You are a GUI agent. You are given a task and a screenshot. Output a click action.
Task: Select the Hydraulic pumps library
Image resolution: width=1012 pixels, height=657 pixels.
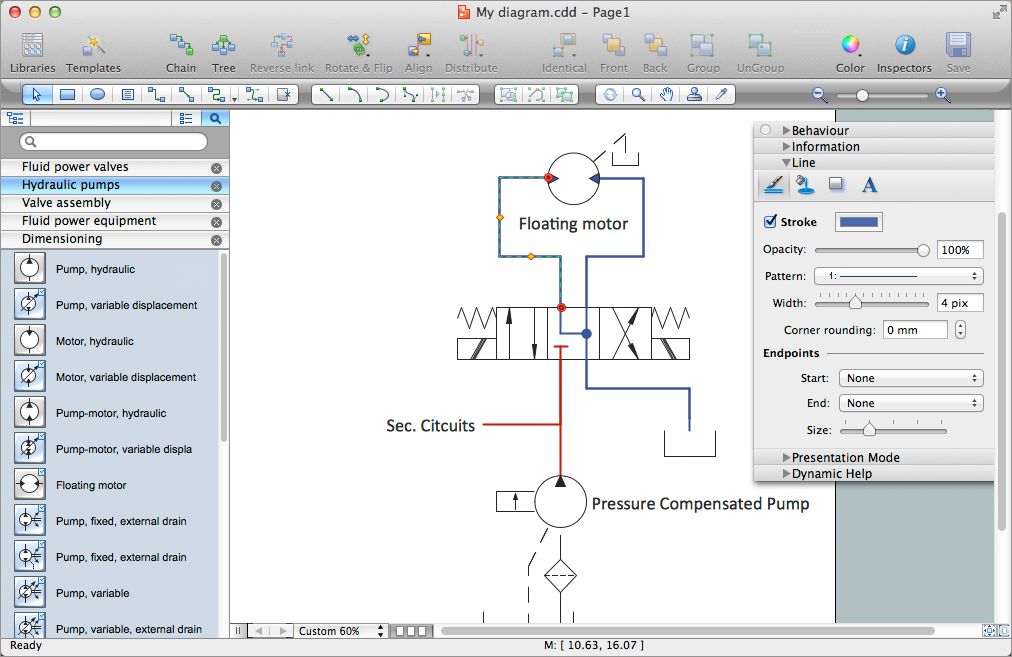71,185
